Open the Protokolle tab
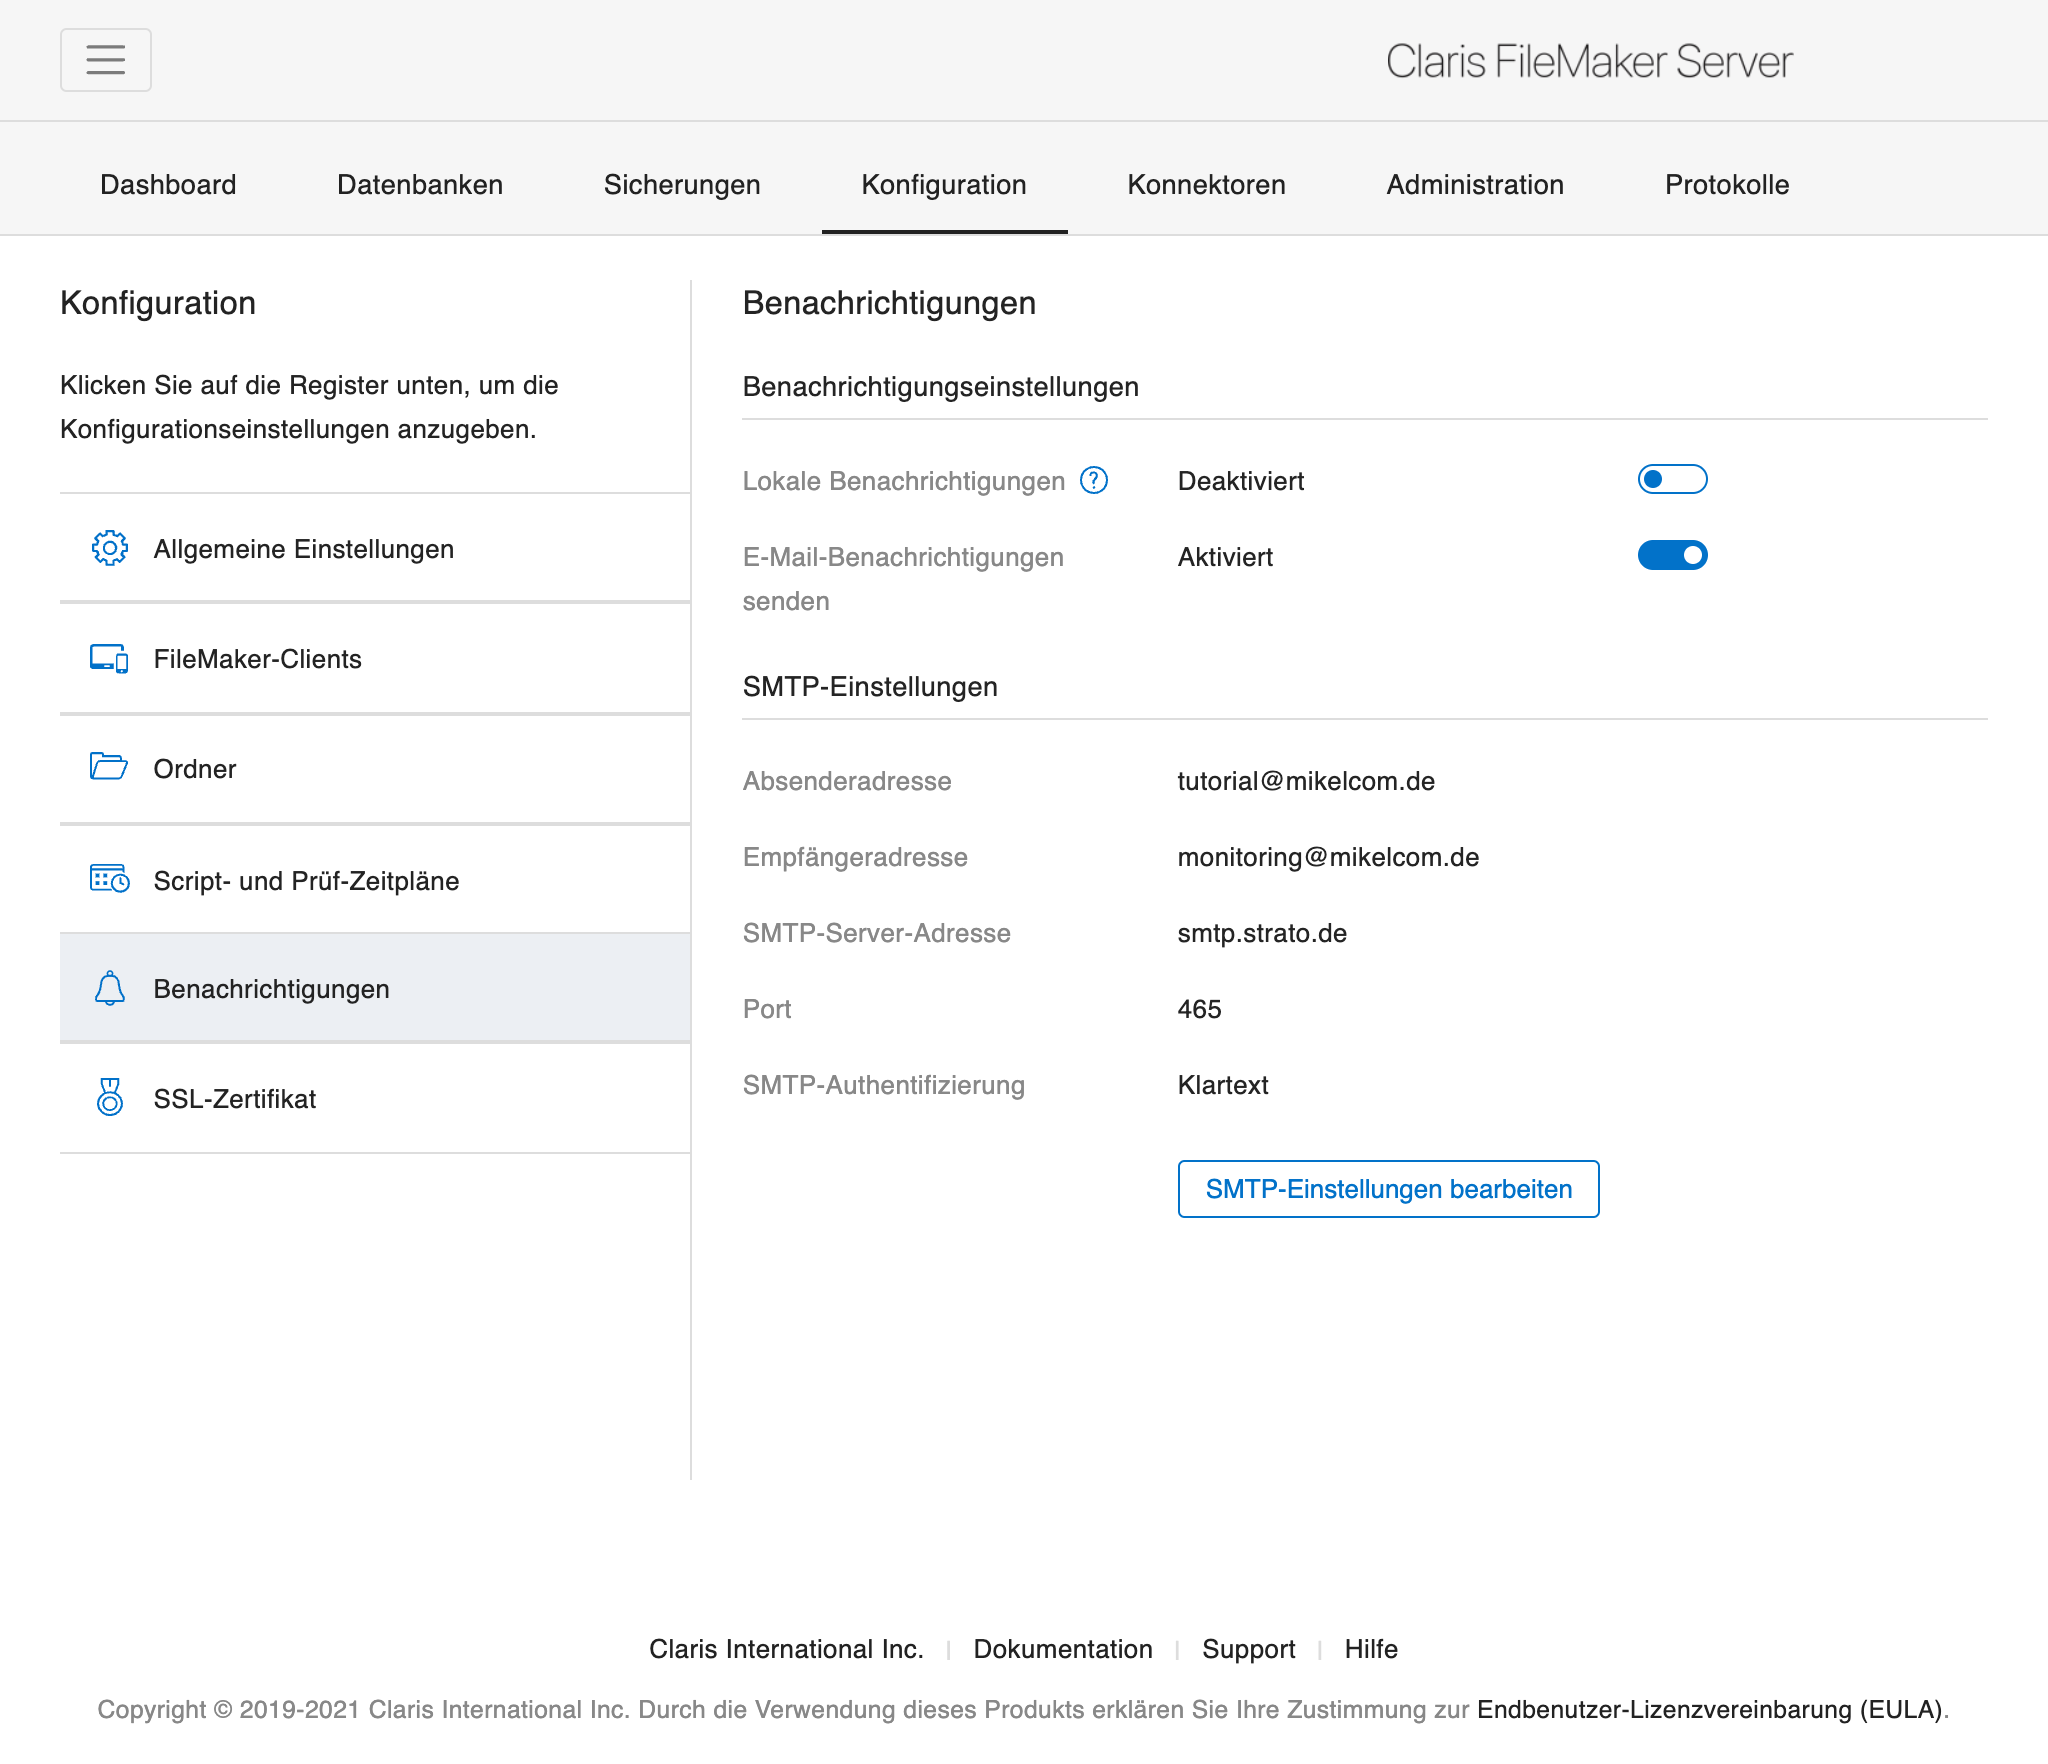Screen dimensions: 2048x1764 (1727, 185)
